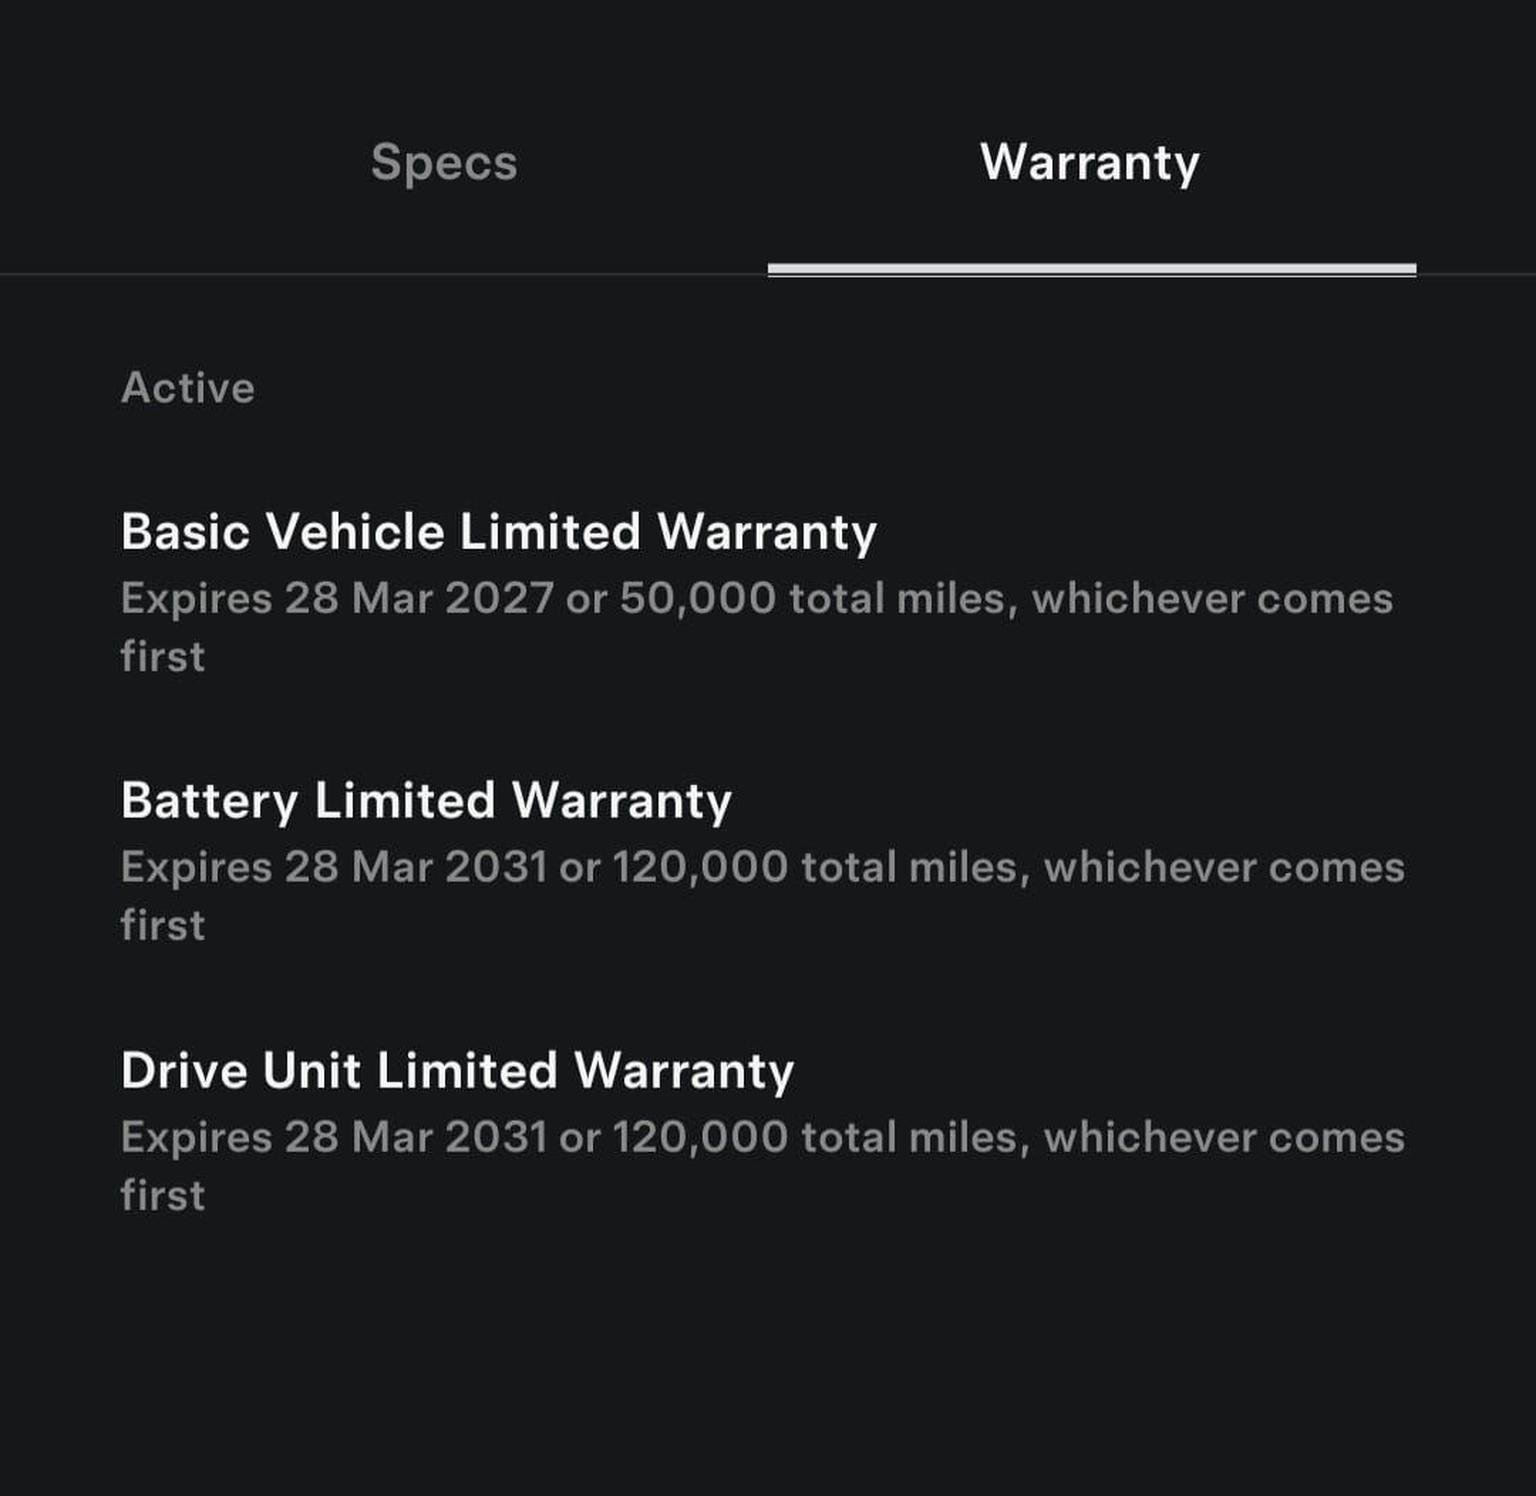Switch to the Specs tab
The height and width of the screenshot is (1496, 1536).
click(x=444, y=162)
